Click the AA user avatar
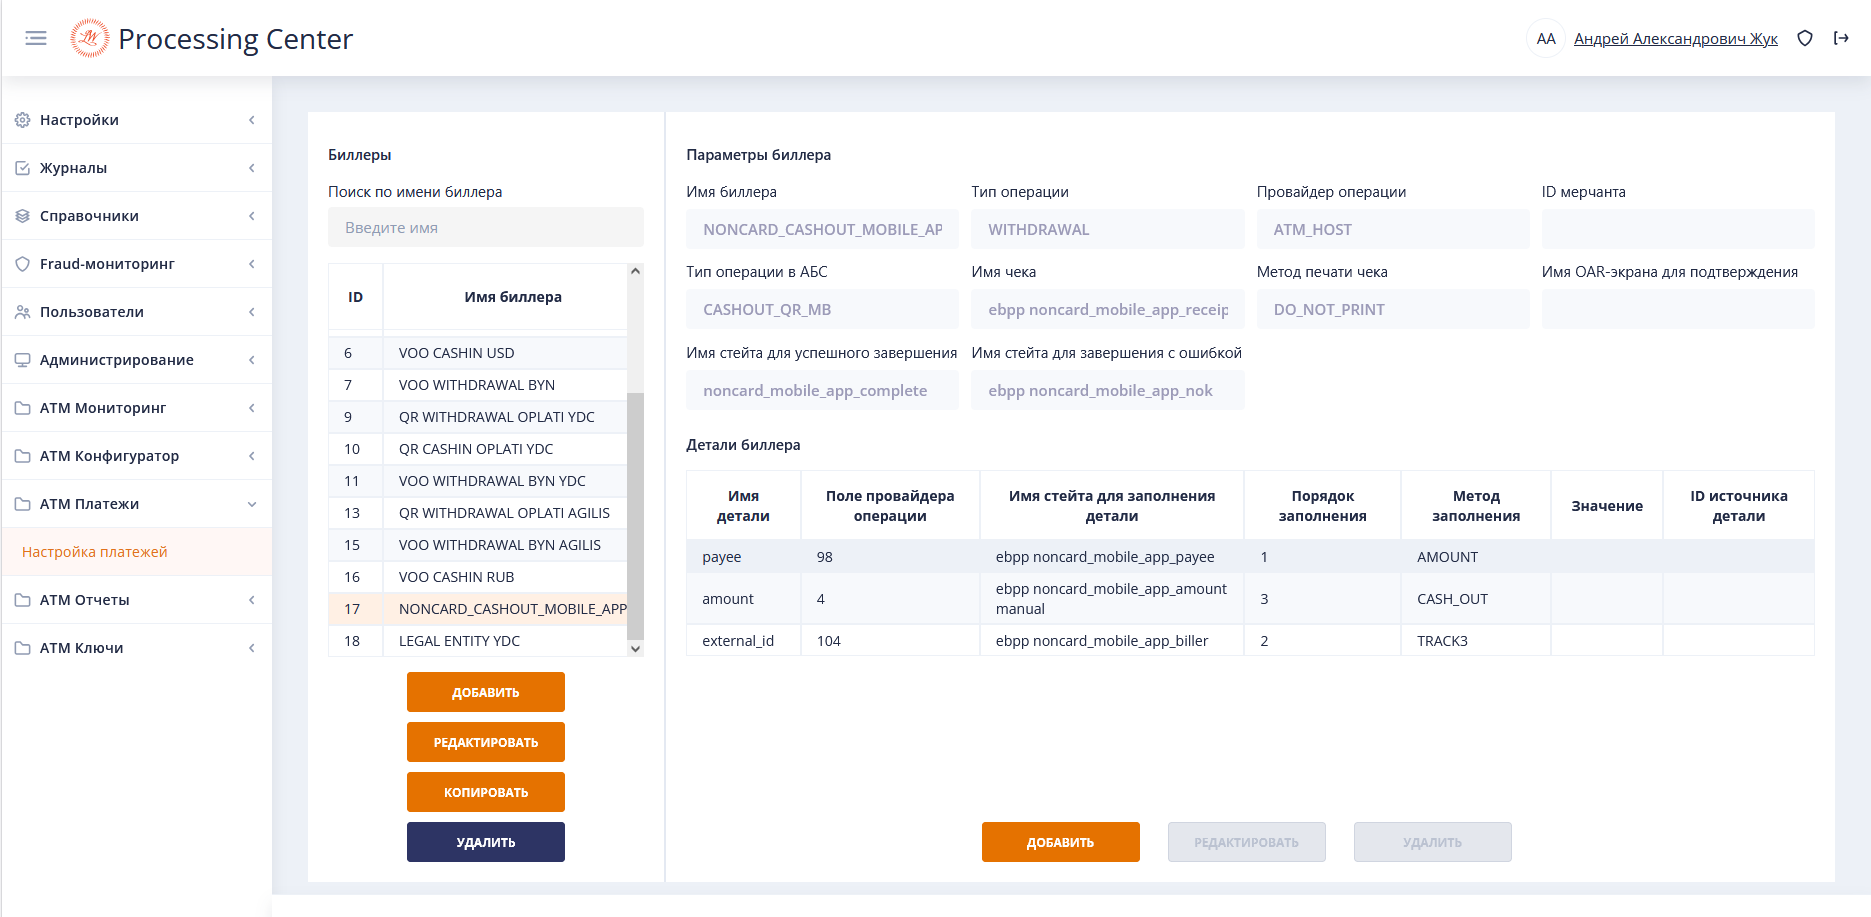Screen dimensions: 1871x917 tap(1545, 39)
